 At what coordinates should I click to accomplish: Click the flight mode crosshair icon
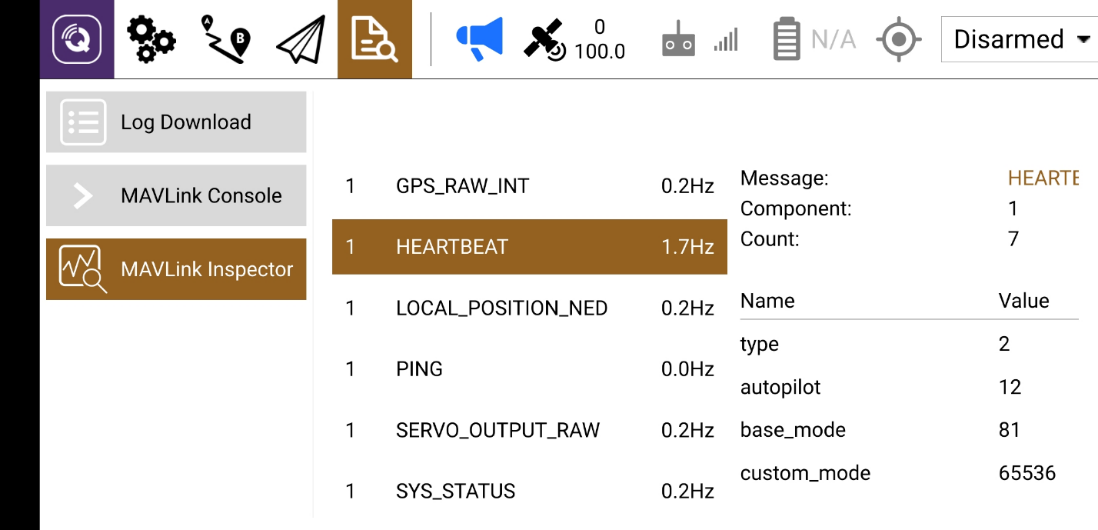[x=898, y=39]
